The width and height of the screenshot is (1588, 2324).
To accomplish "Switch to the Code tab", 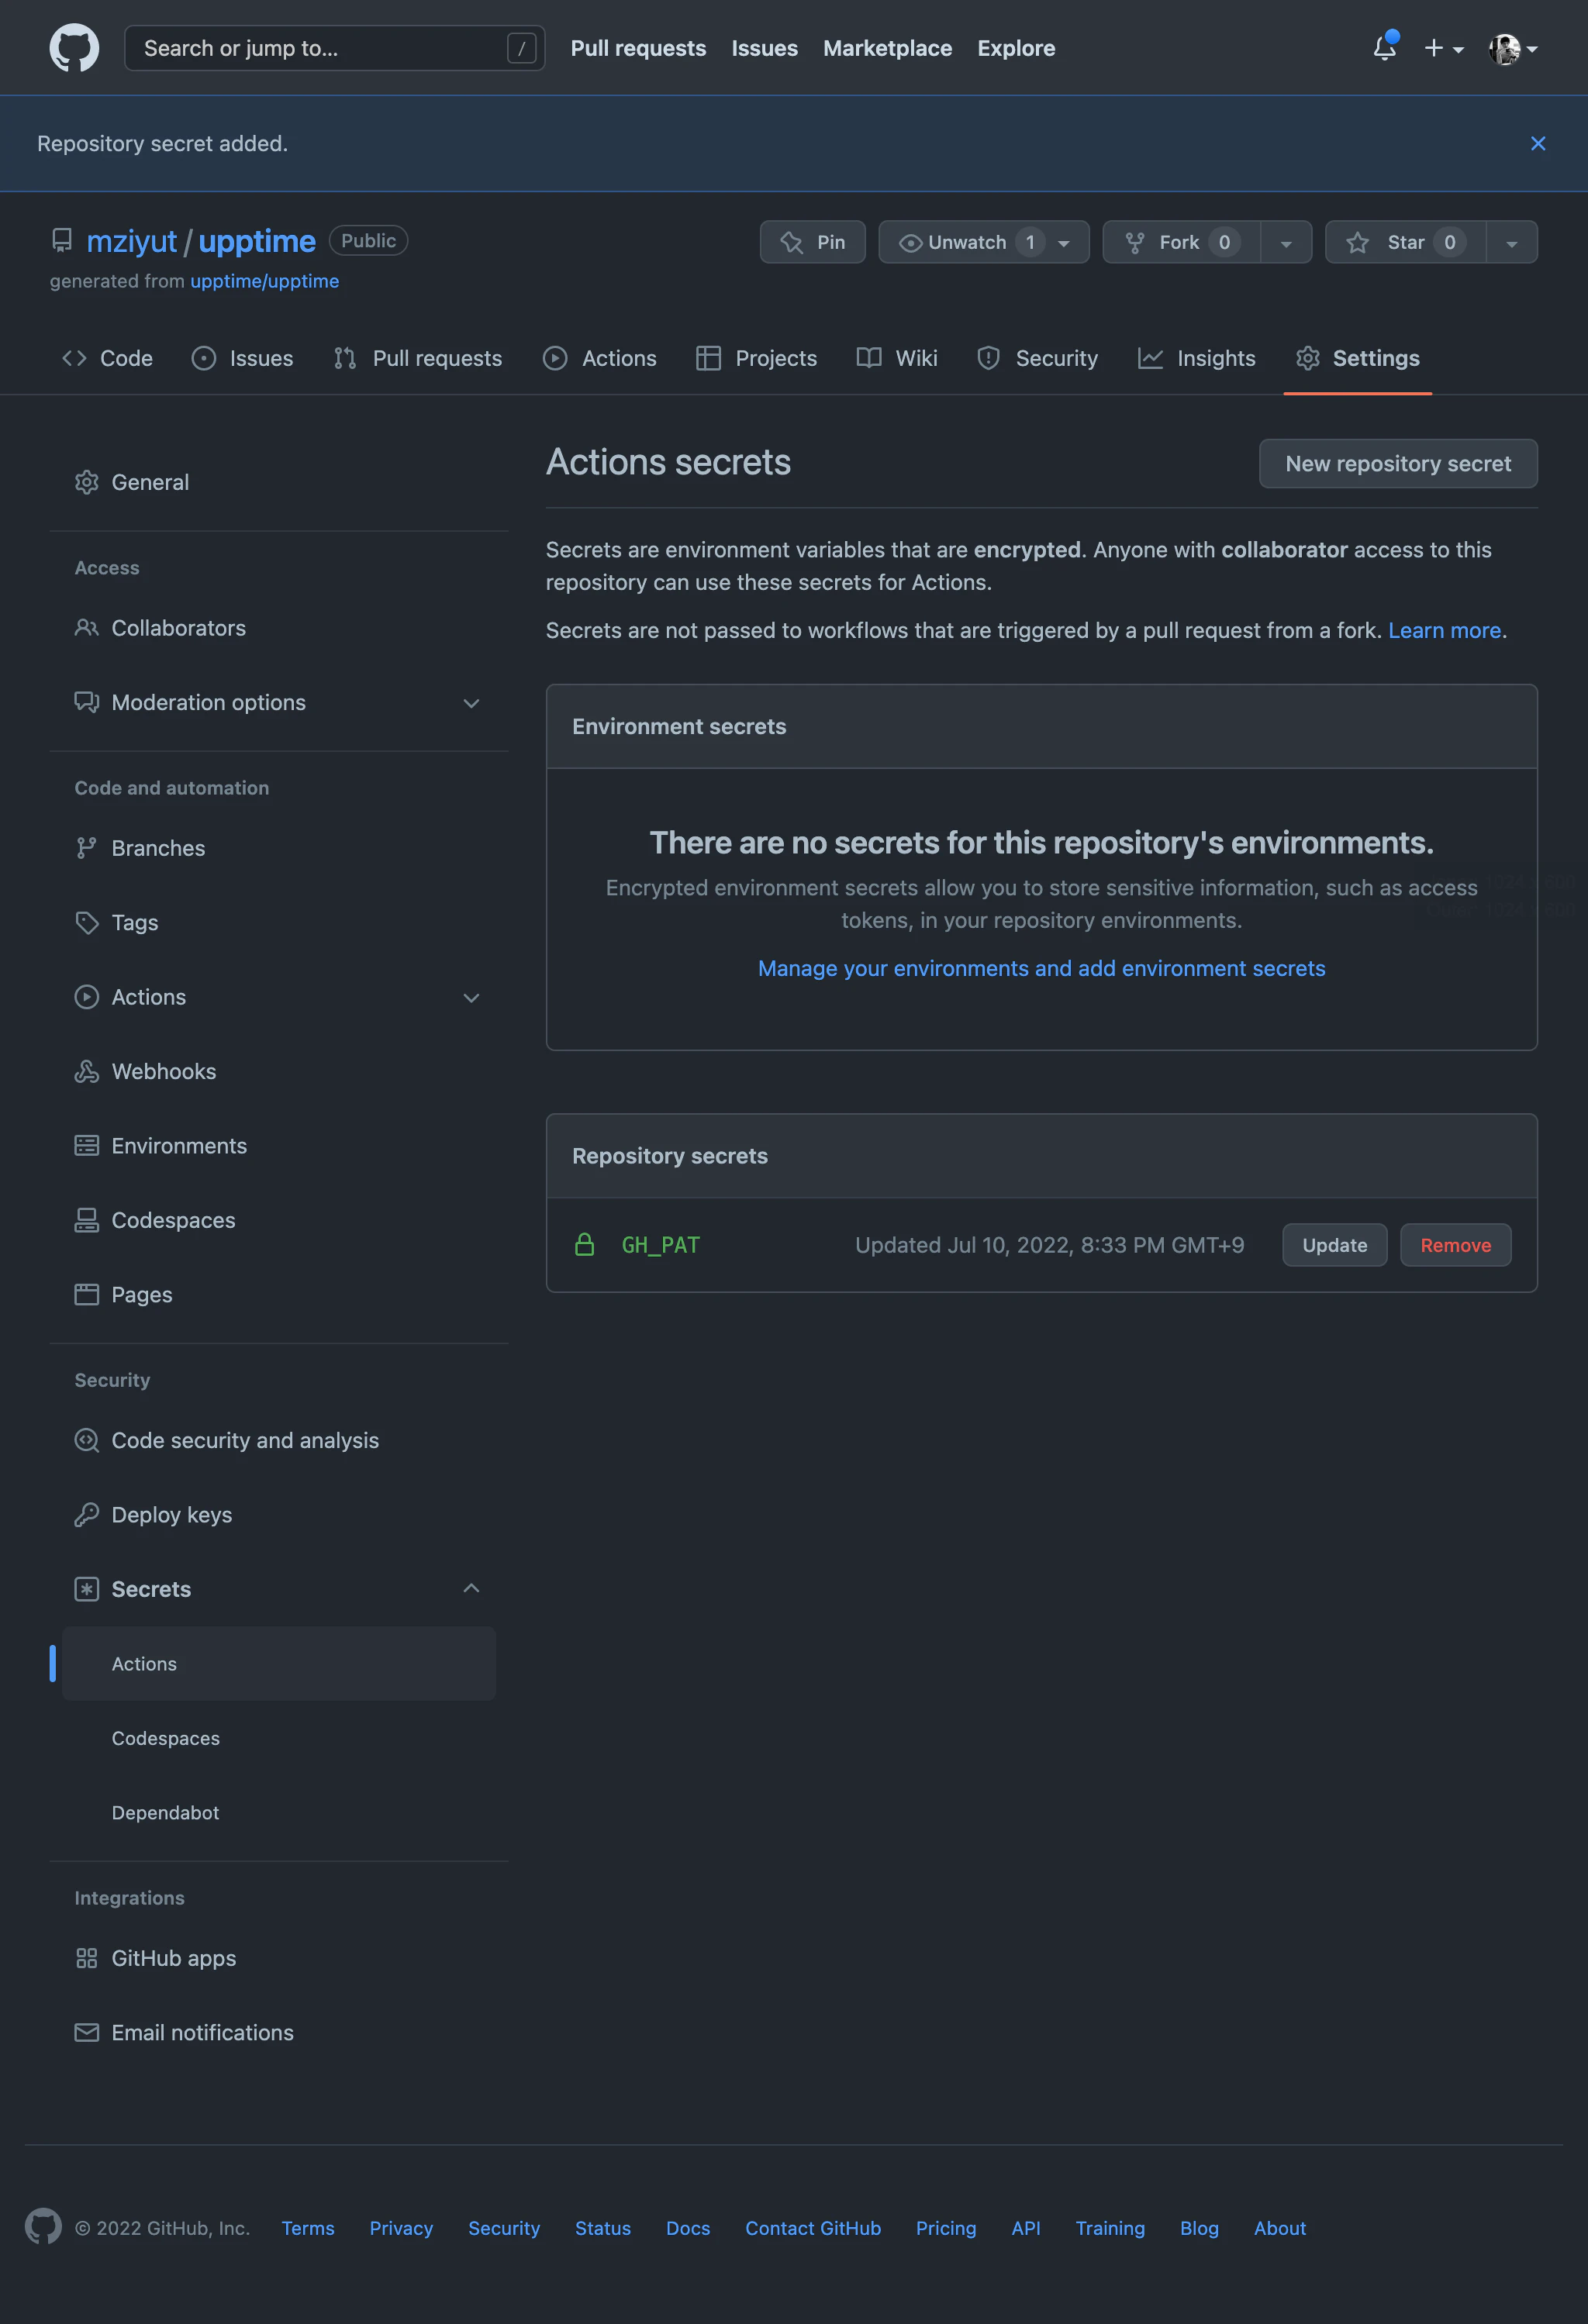I will point(107,358).
